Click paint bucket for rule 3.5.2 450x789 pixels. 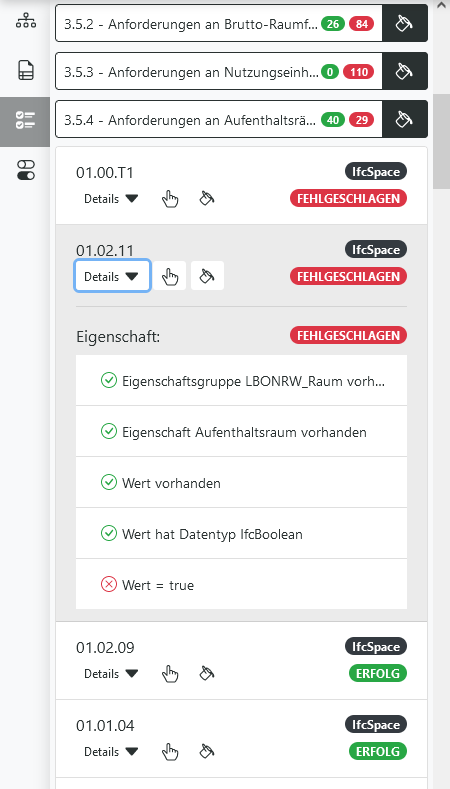[405, 23]
